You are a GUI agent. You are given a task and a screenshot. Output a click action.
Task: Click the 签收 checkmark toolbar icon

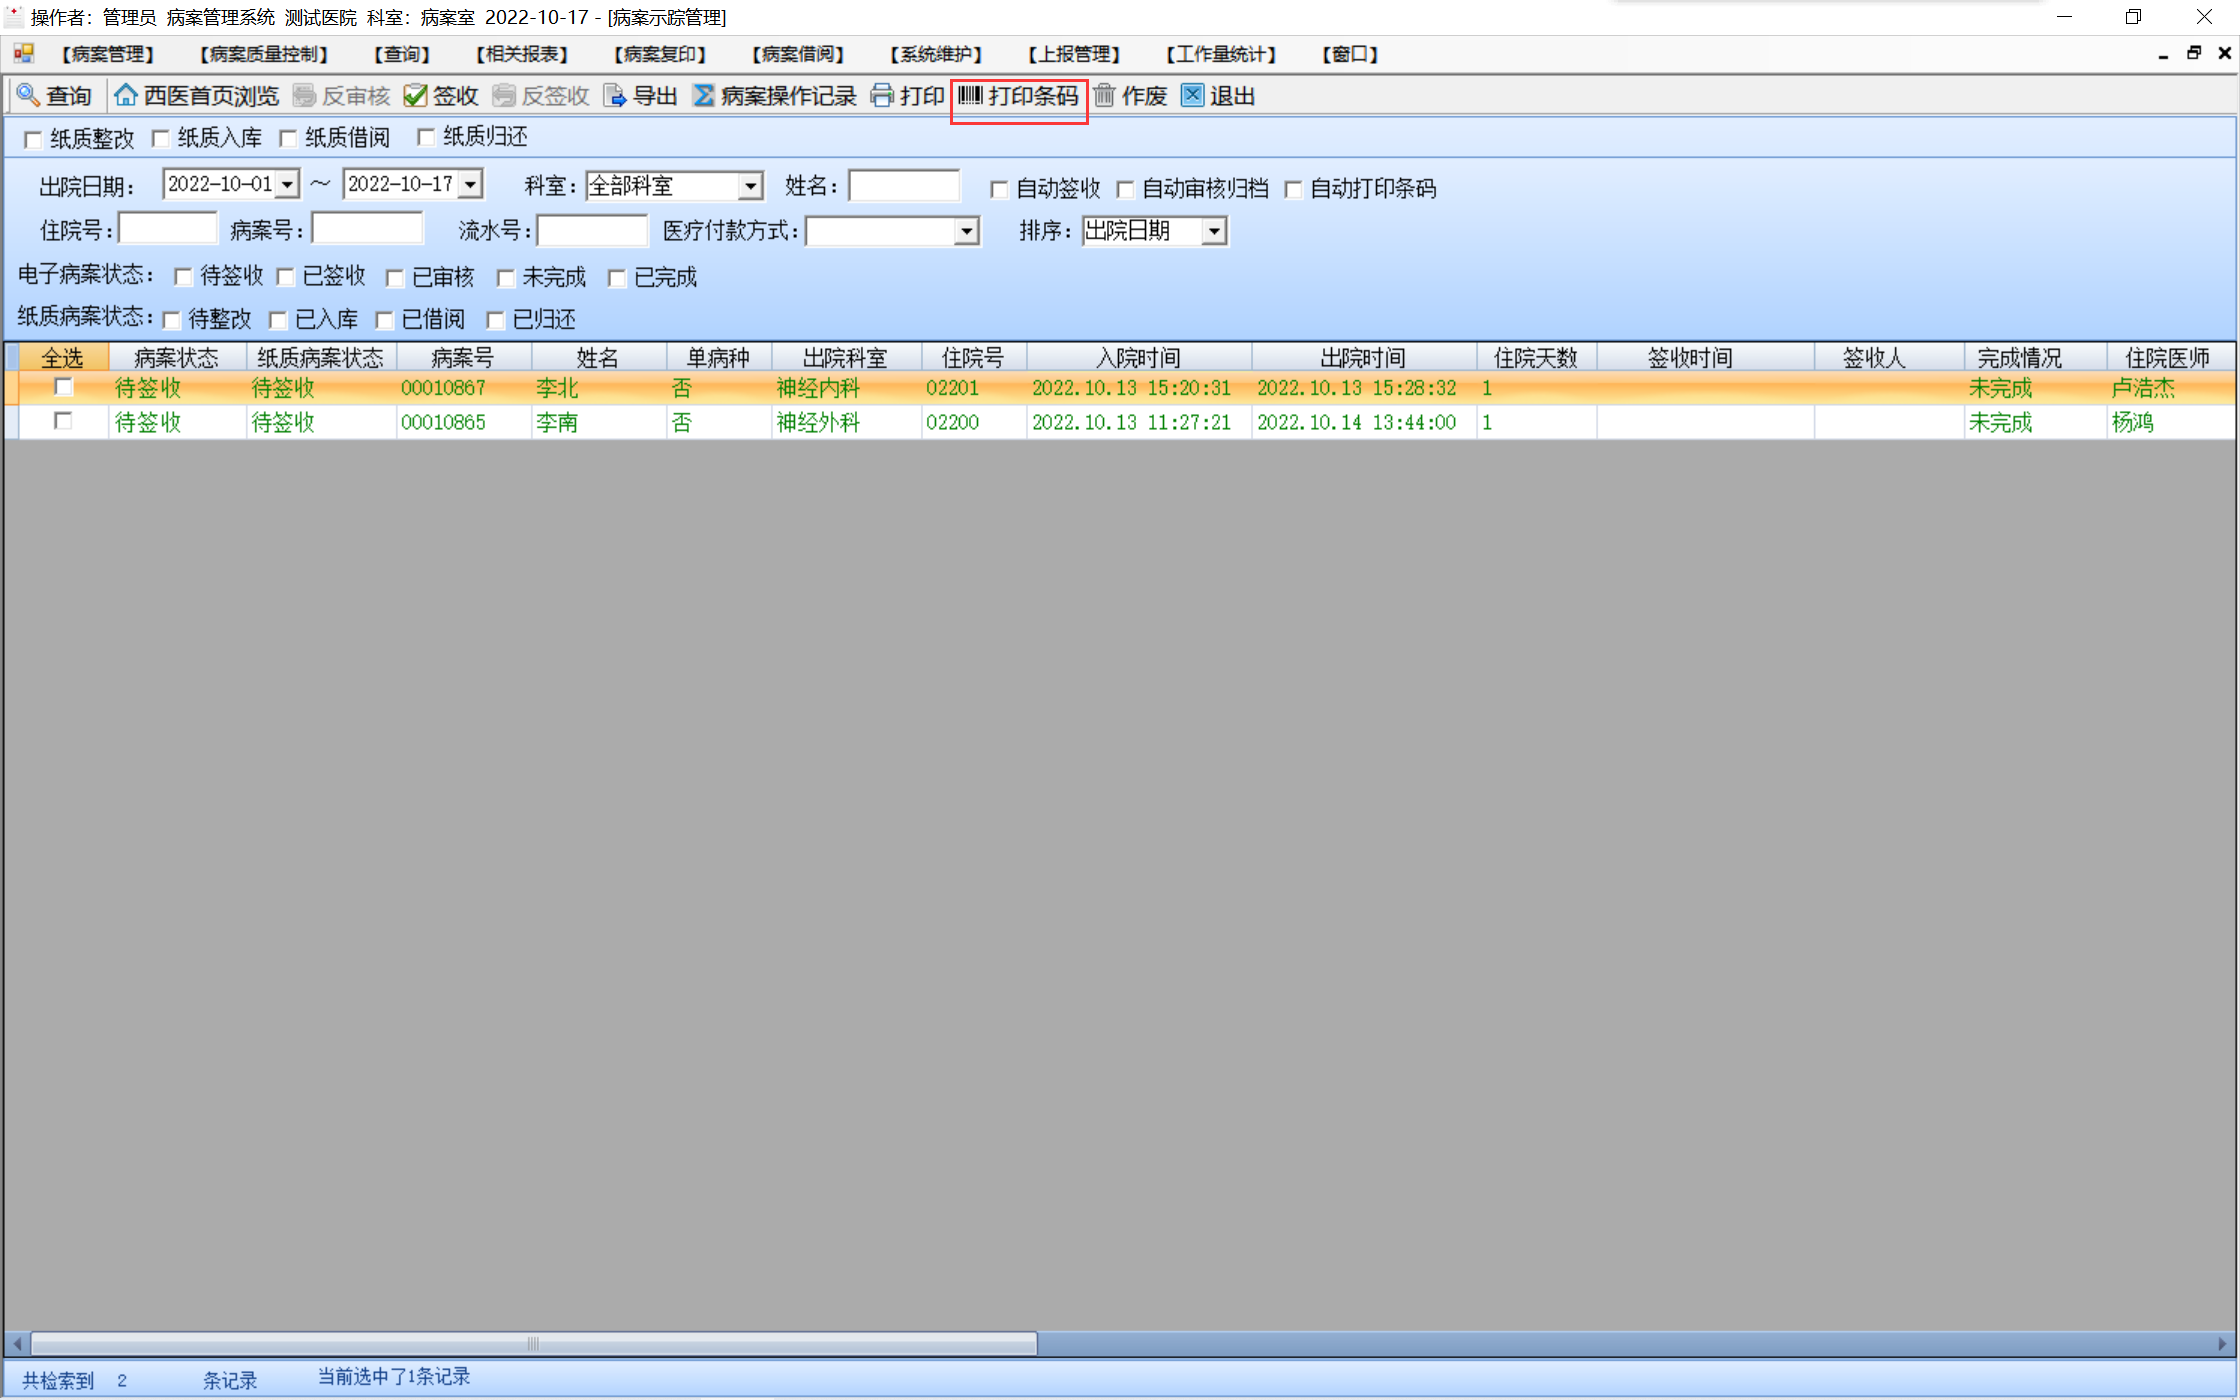click(415, 96)
